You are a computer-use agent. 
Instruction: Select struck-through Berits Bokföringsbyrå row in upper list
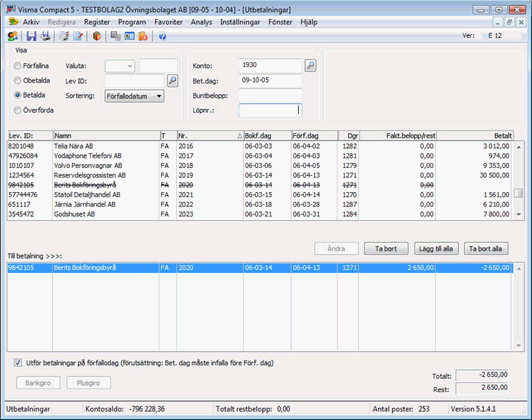coord(260,185)
